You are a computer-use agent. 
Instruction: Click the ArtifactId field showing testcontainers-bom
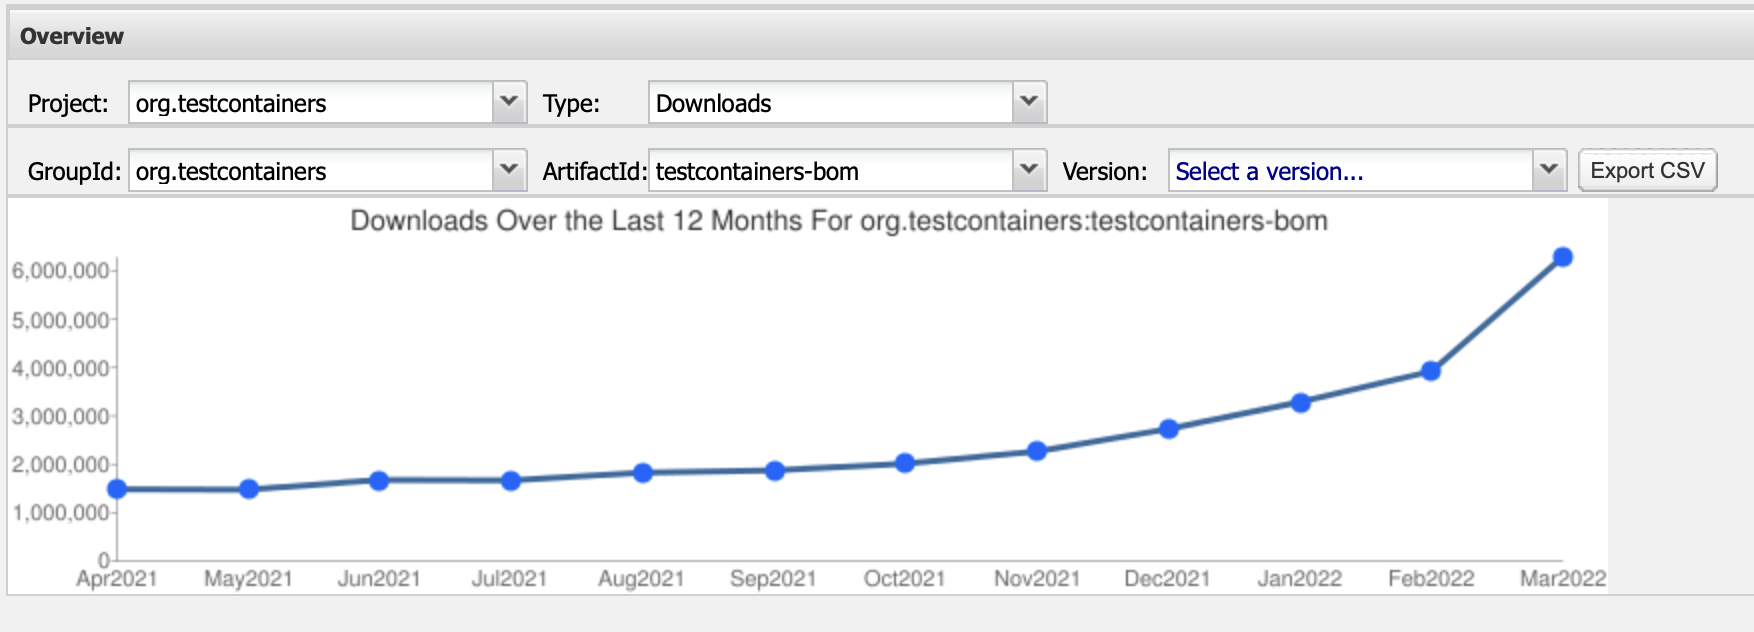click(x=831, y=170)
